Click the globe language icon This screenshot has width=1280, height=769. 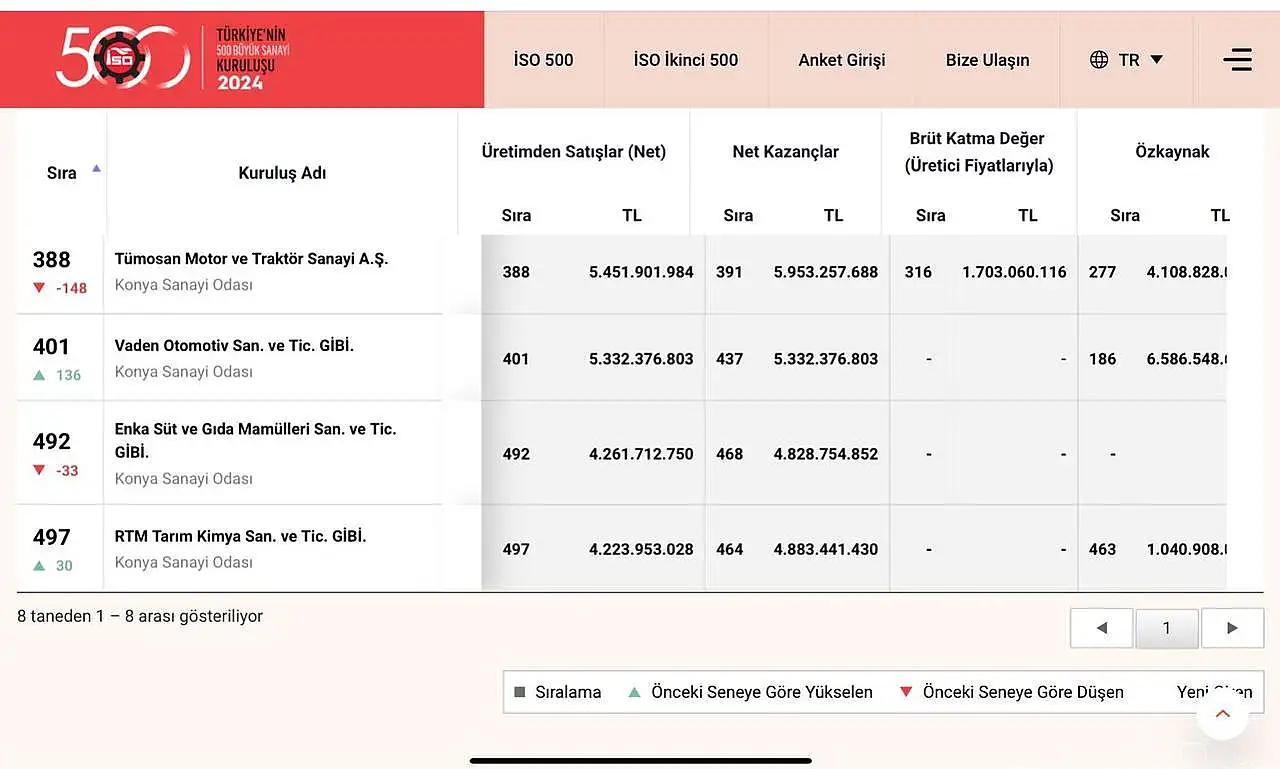[x=1099, y=59]
